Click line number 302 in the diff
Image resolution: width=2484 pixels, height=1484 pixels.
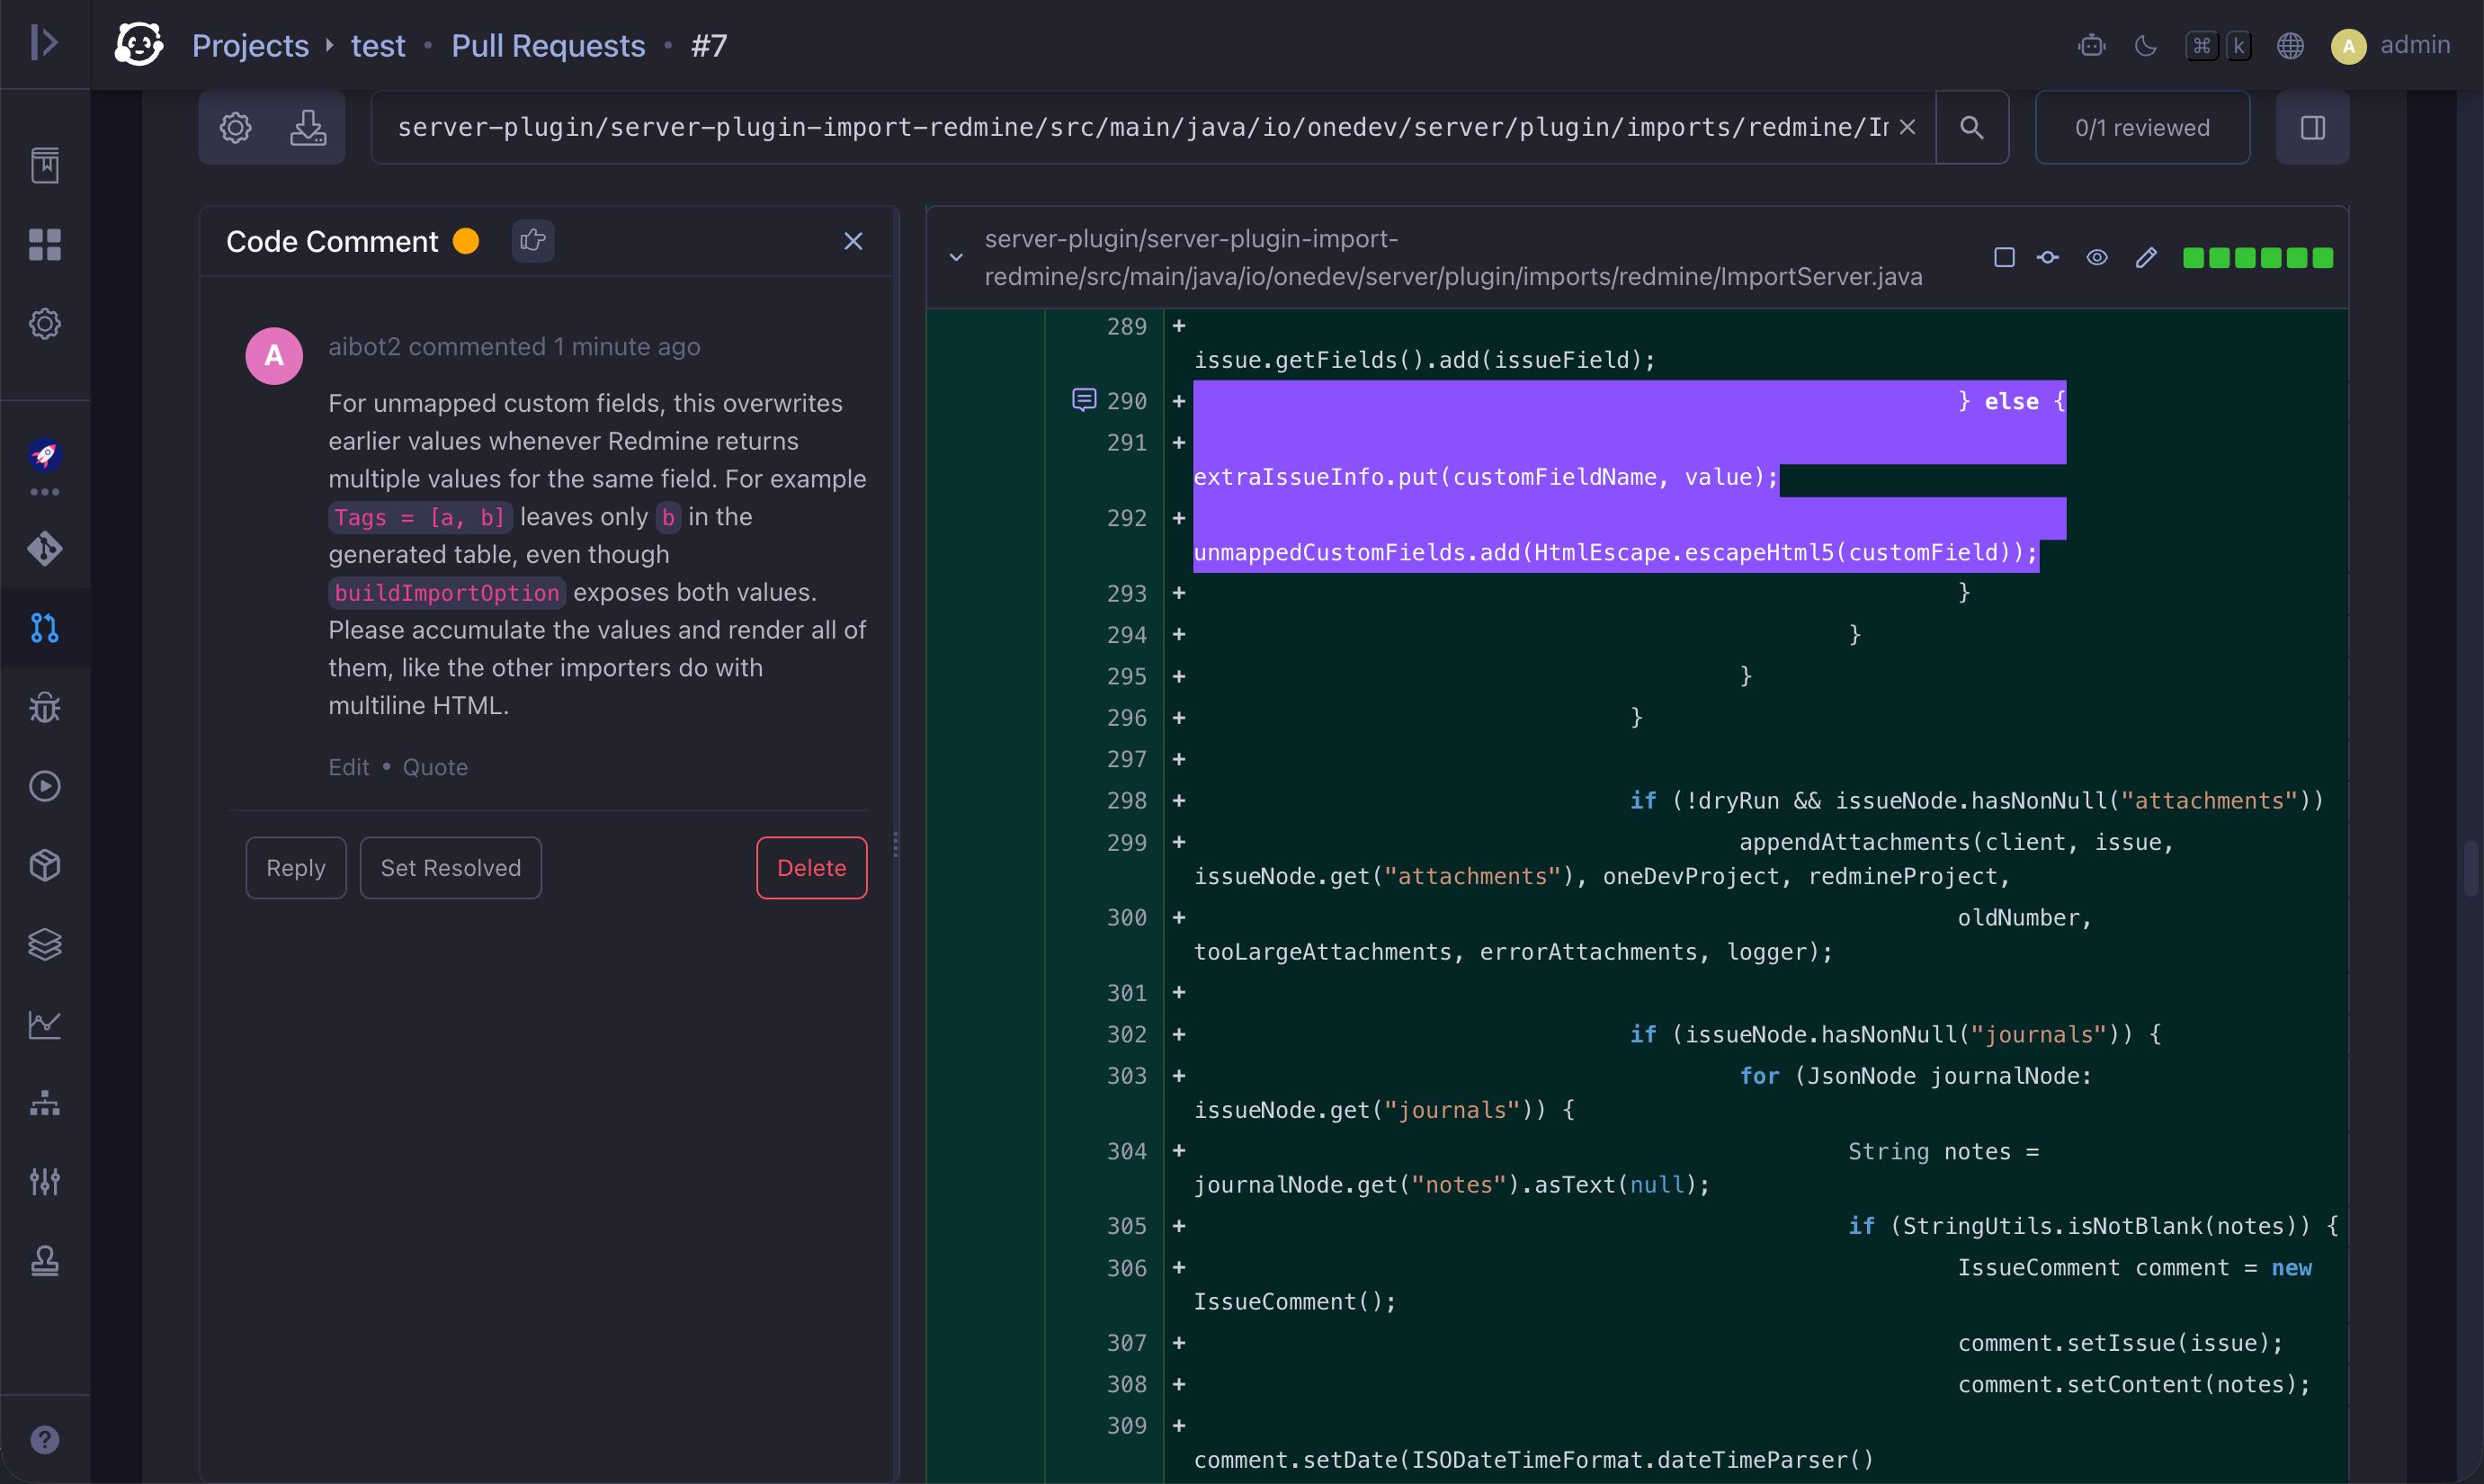(x=1126, y=1034)
